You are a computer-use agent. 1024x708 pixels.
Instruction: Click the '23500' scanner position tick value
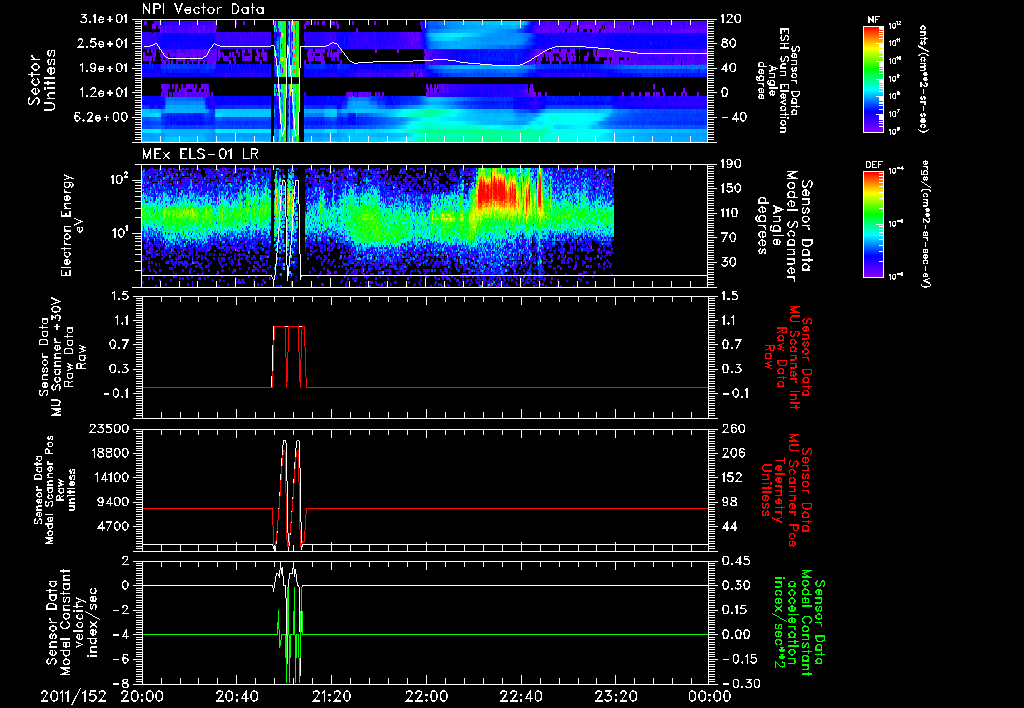point(110,428)
